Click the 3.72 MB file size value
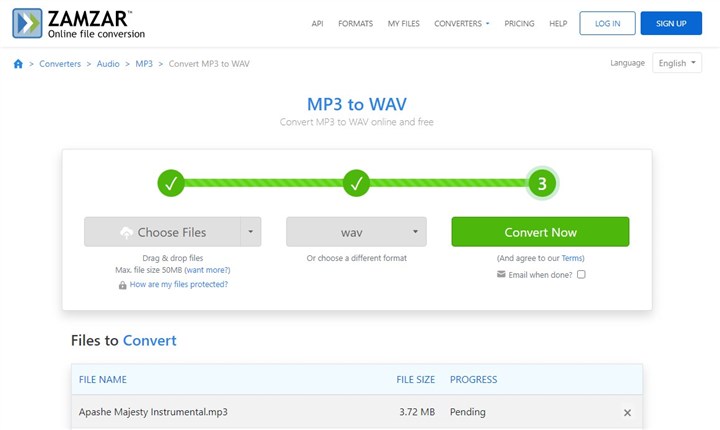The width and height of the screenshot is (720, 430). click(x=417, y=412)
